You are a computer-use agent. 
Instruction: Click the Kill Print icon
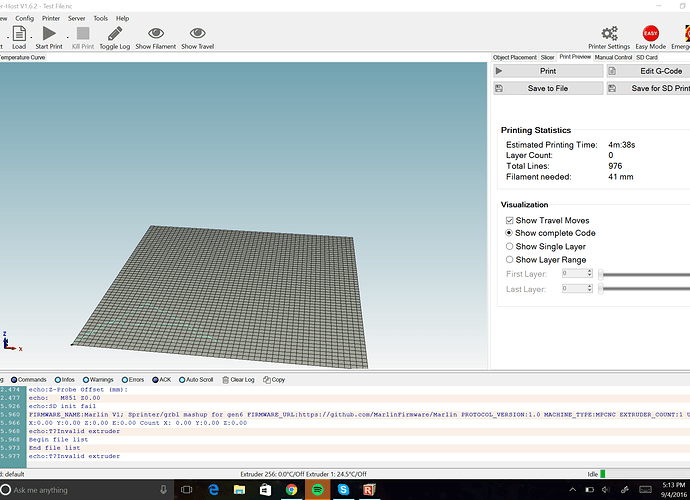(x=83, y=33)
